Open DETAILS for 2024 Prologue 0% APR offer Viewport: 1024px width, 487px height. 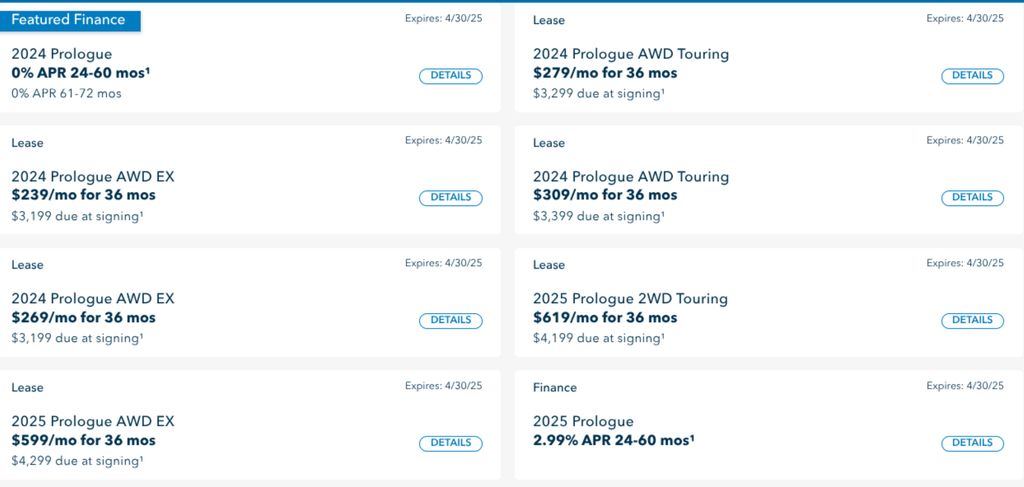451,76
